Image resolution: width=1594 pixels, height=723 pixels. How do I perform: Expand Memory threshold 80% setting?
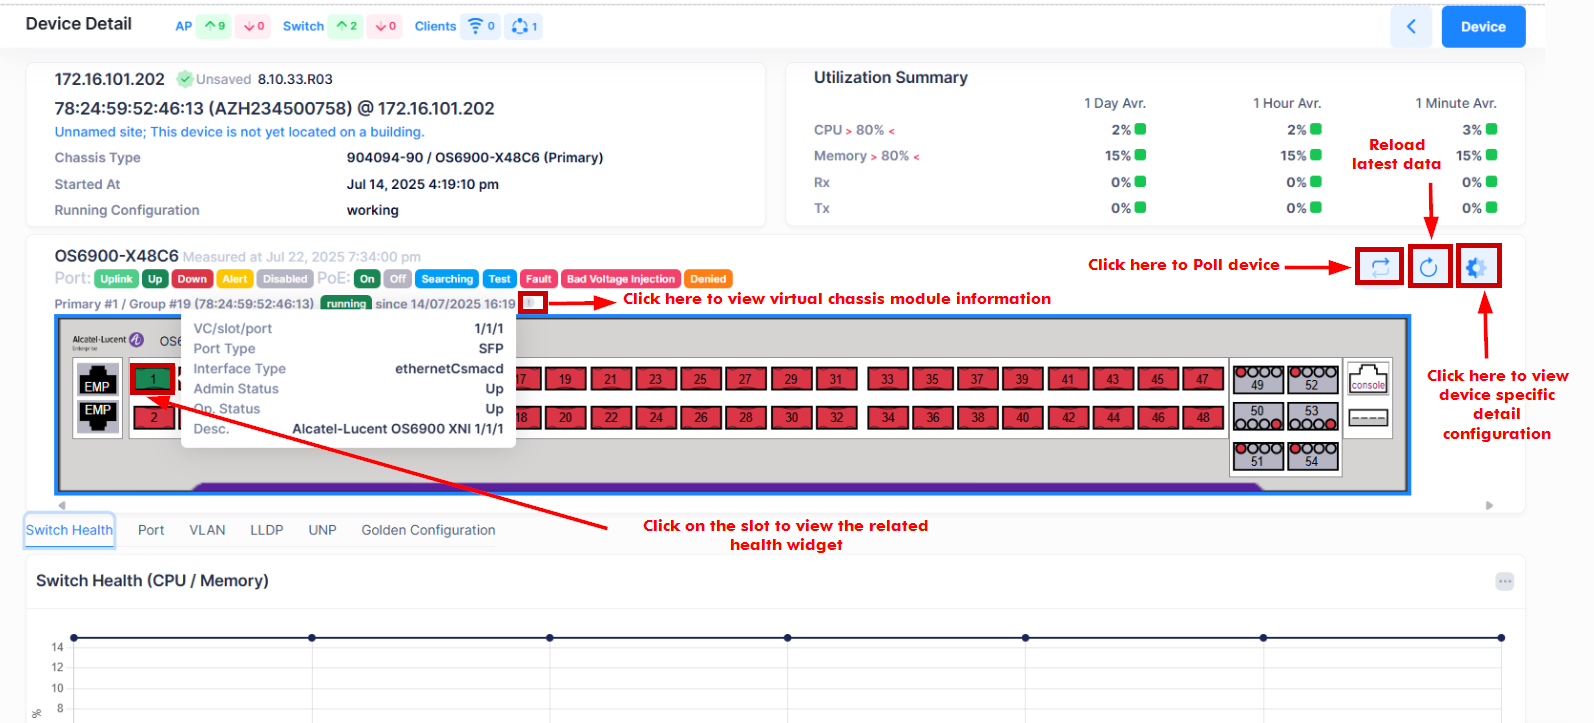[895, 156]
